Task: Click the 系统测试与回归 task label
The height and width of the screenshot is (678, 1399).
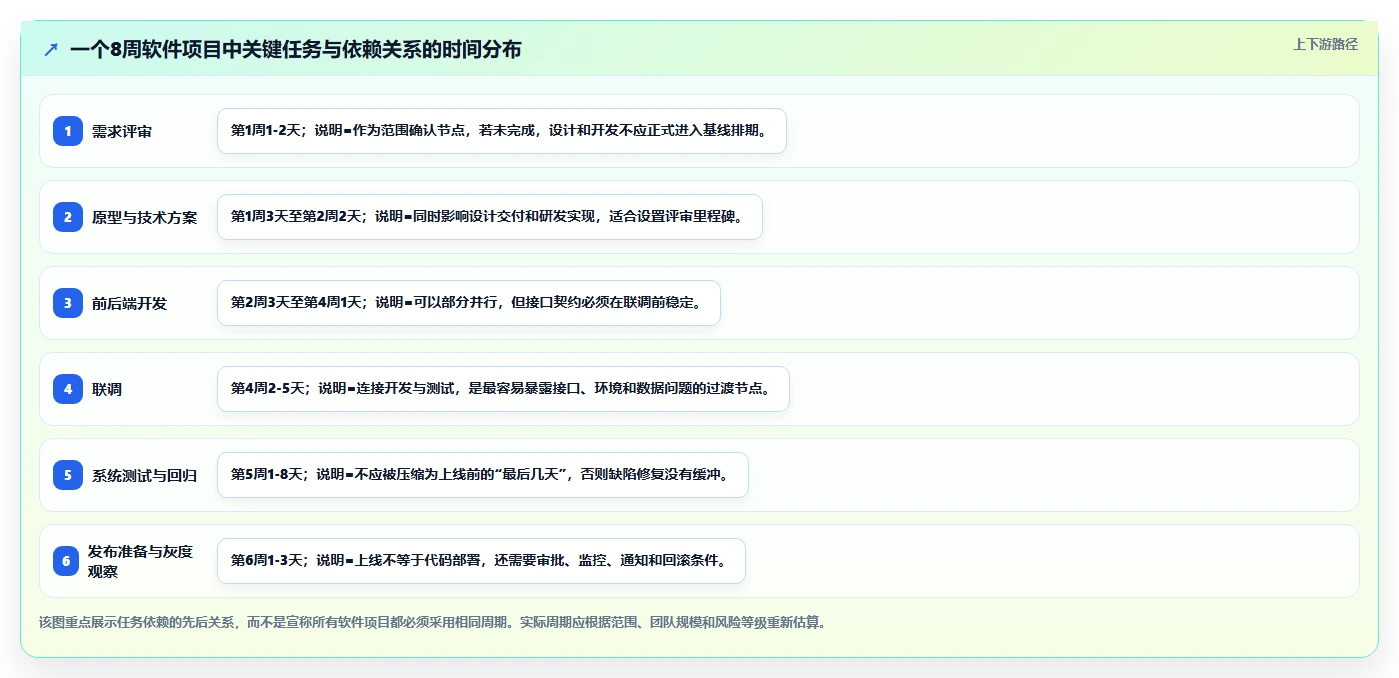Action: tap(145, 475)
